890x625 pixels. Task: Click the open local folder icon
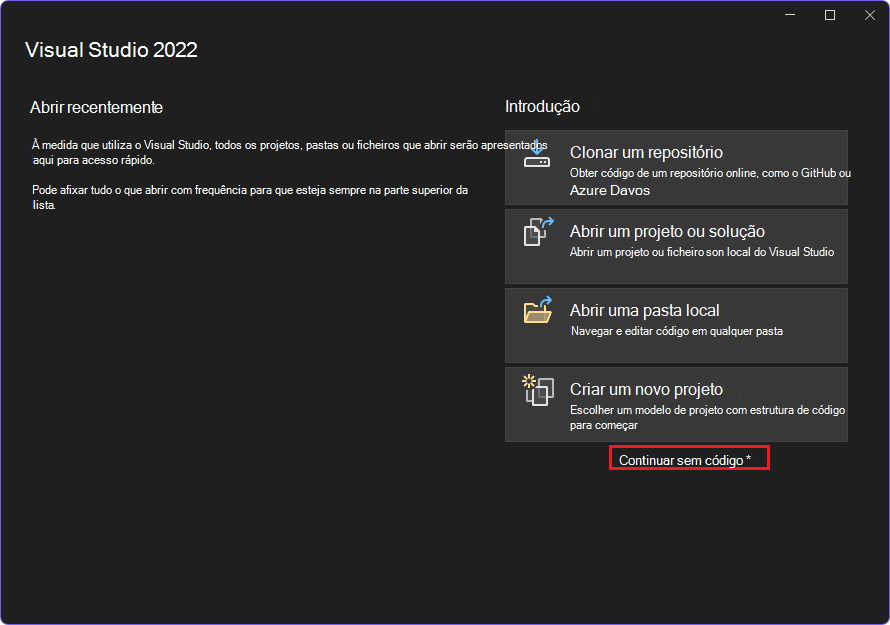click(538, 310)
